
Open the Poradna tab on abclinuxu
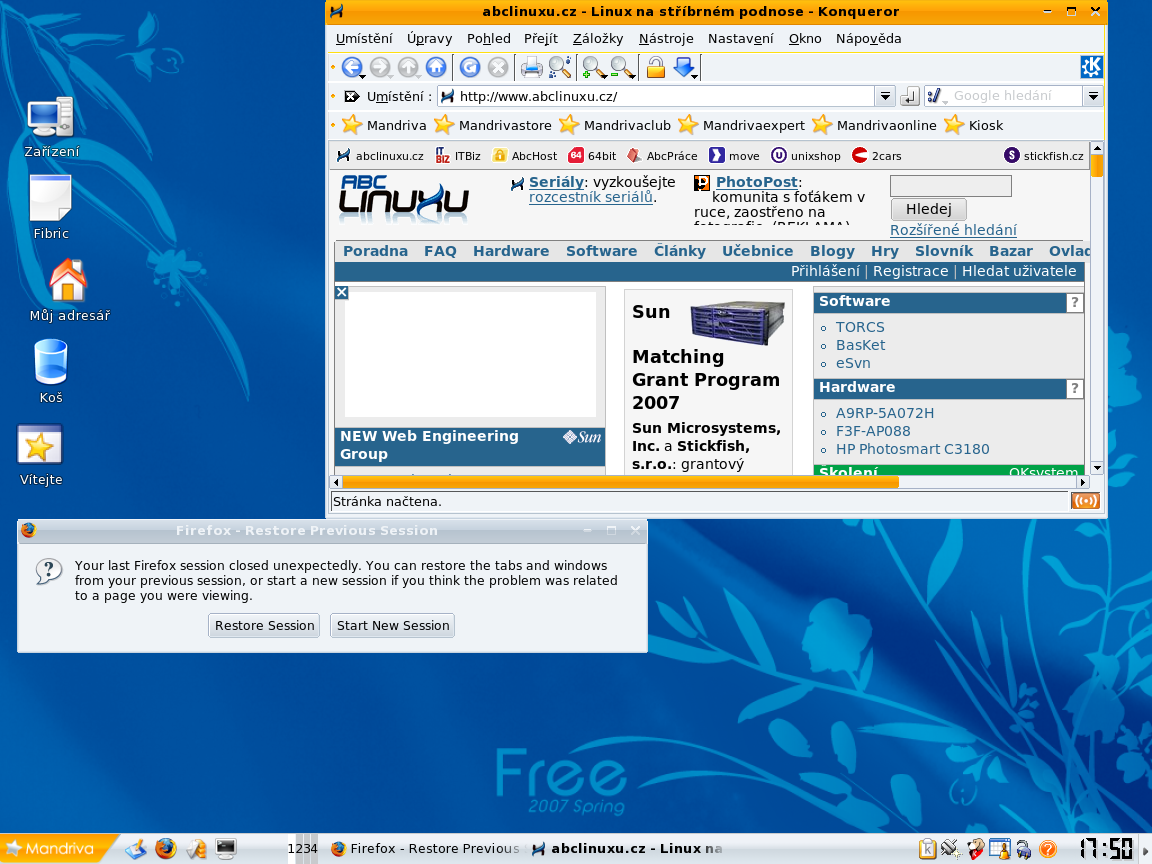pyautogui.click(x=375, y=251)
